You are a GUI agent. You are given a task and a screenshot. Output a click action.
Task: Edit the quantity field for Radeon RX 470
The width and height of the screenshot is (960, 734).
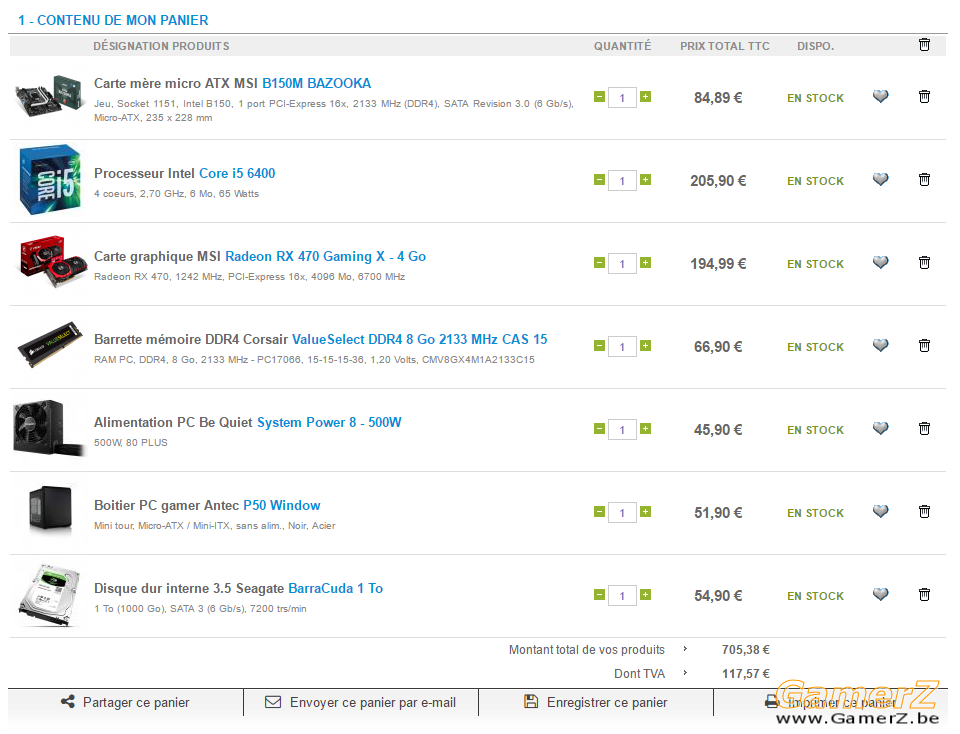(622, 264)
